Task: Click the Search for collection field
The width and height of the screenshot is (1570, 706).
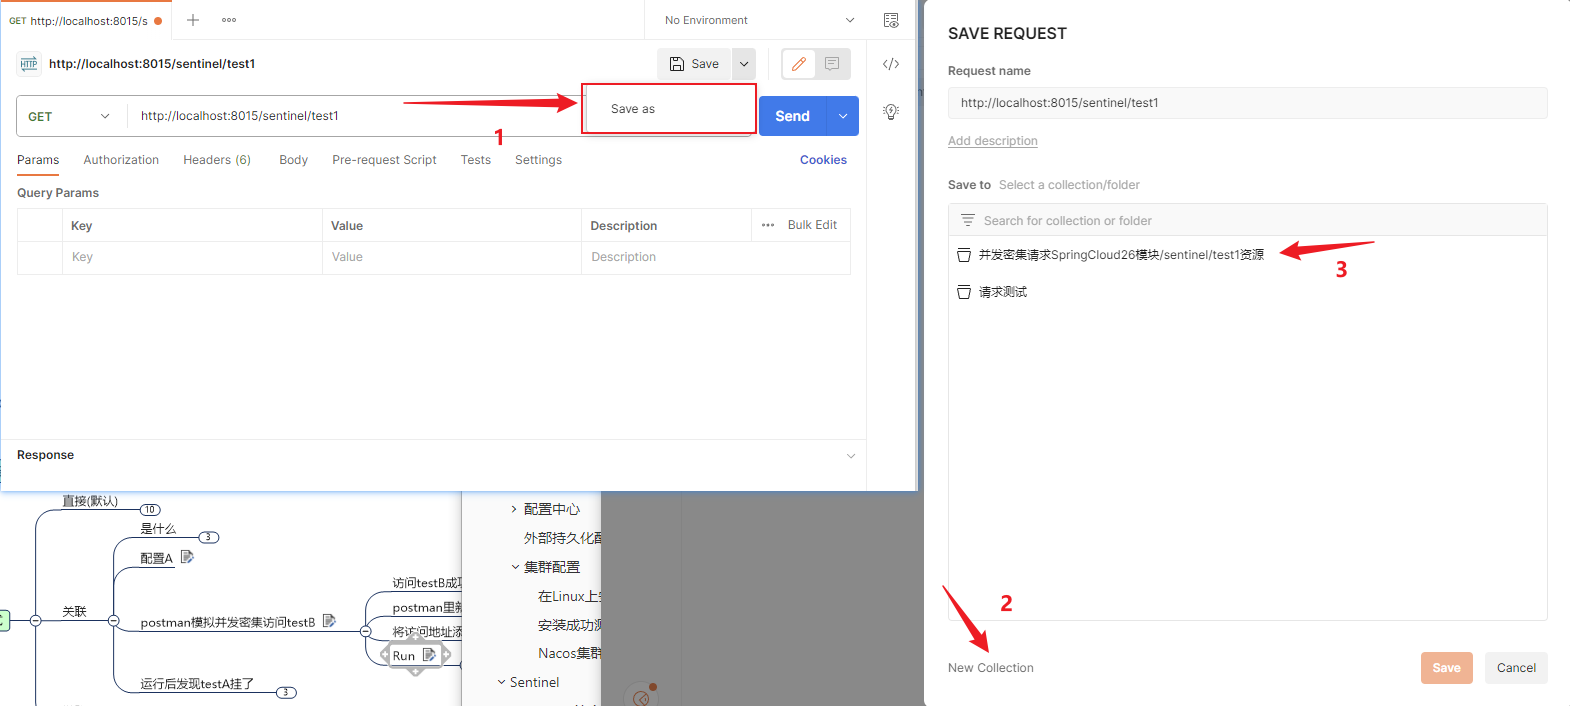Action: click(1247, 221)
